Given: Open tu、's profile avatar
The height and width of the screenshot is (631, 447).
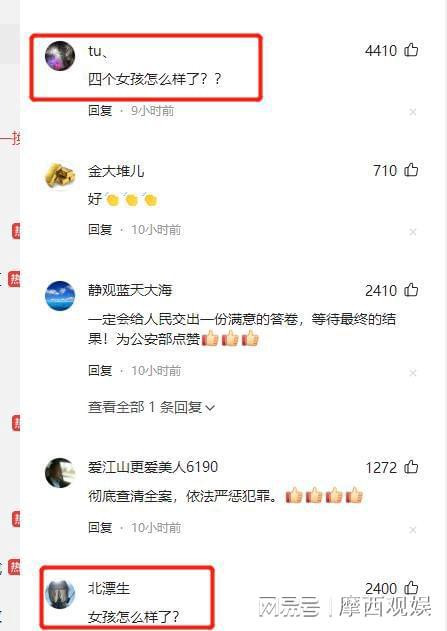Looking at the screenshot, I should [60, 56].
